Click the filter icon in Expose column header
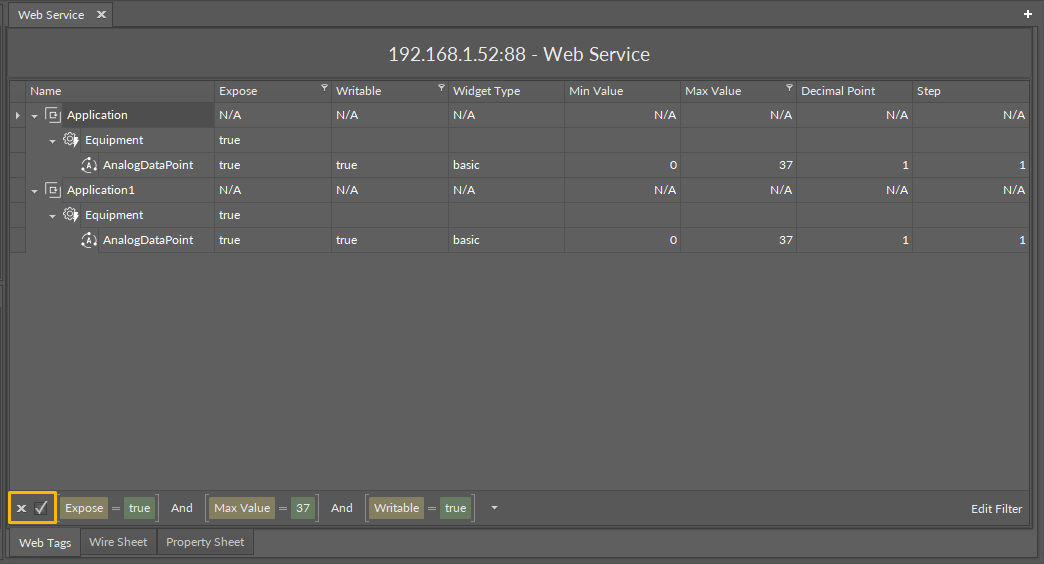 (x=324, y=88)
